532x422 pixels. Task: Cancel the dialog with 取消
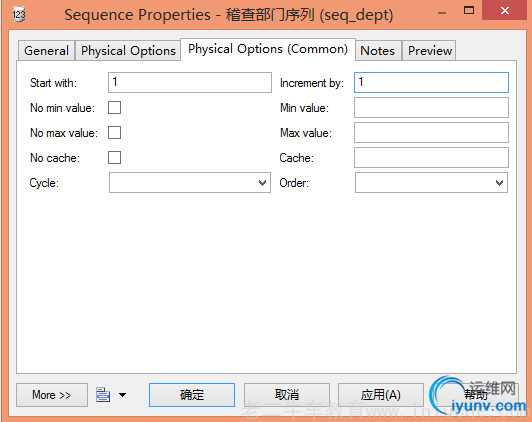(x=287, y=395)
